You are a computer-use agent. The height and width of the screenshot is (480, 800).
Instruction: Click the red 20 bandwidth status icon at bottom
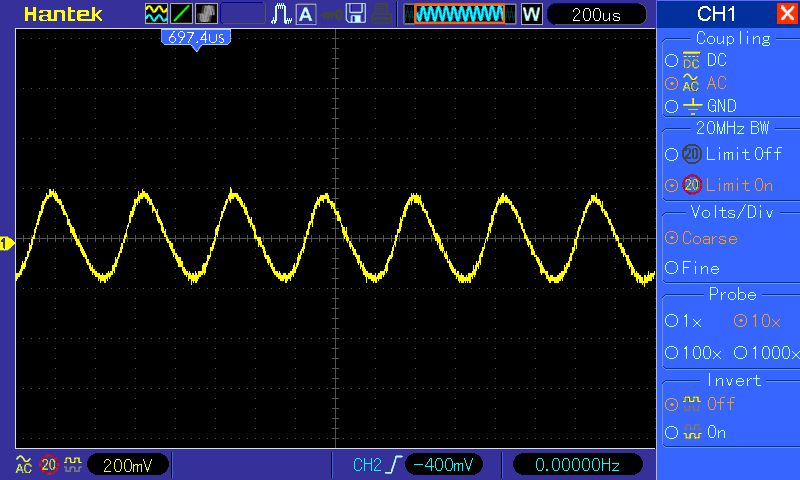(x=49, y=465)
